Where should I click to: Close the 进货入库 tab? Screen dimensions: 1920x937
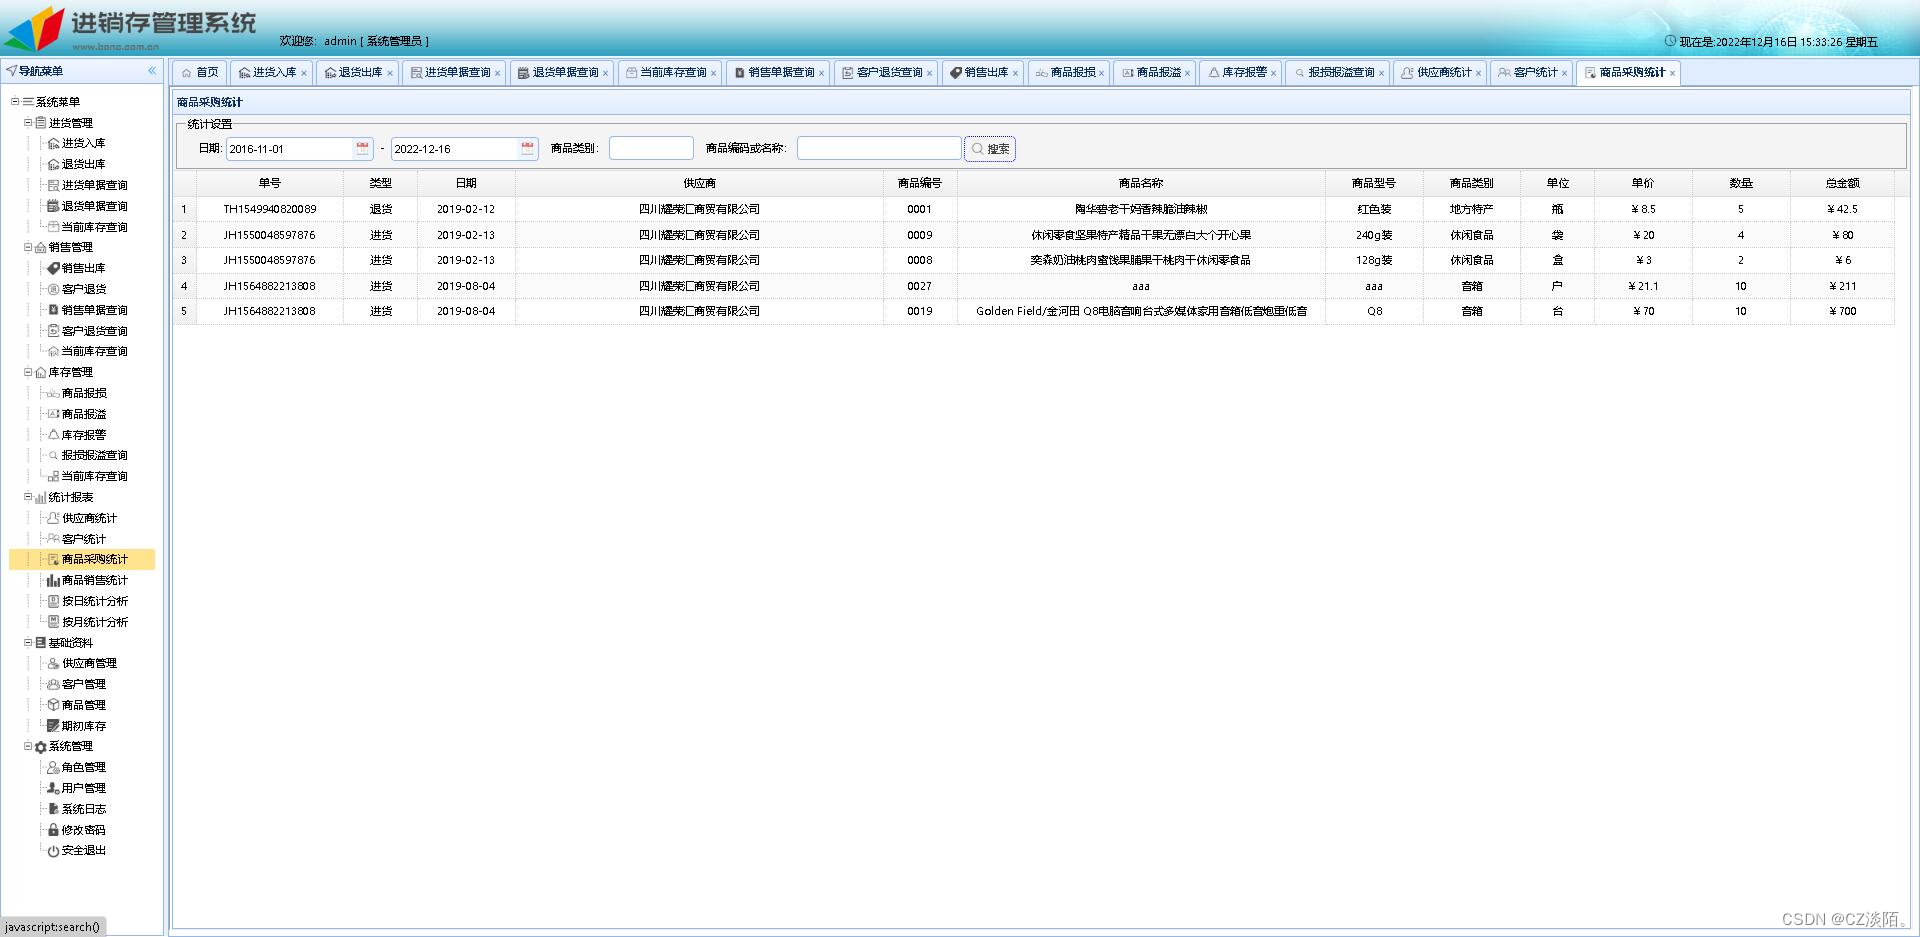(304, 73)
